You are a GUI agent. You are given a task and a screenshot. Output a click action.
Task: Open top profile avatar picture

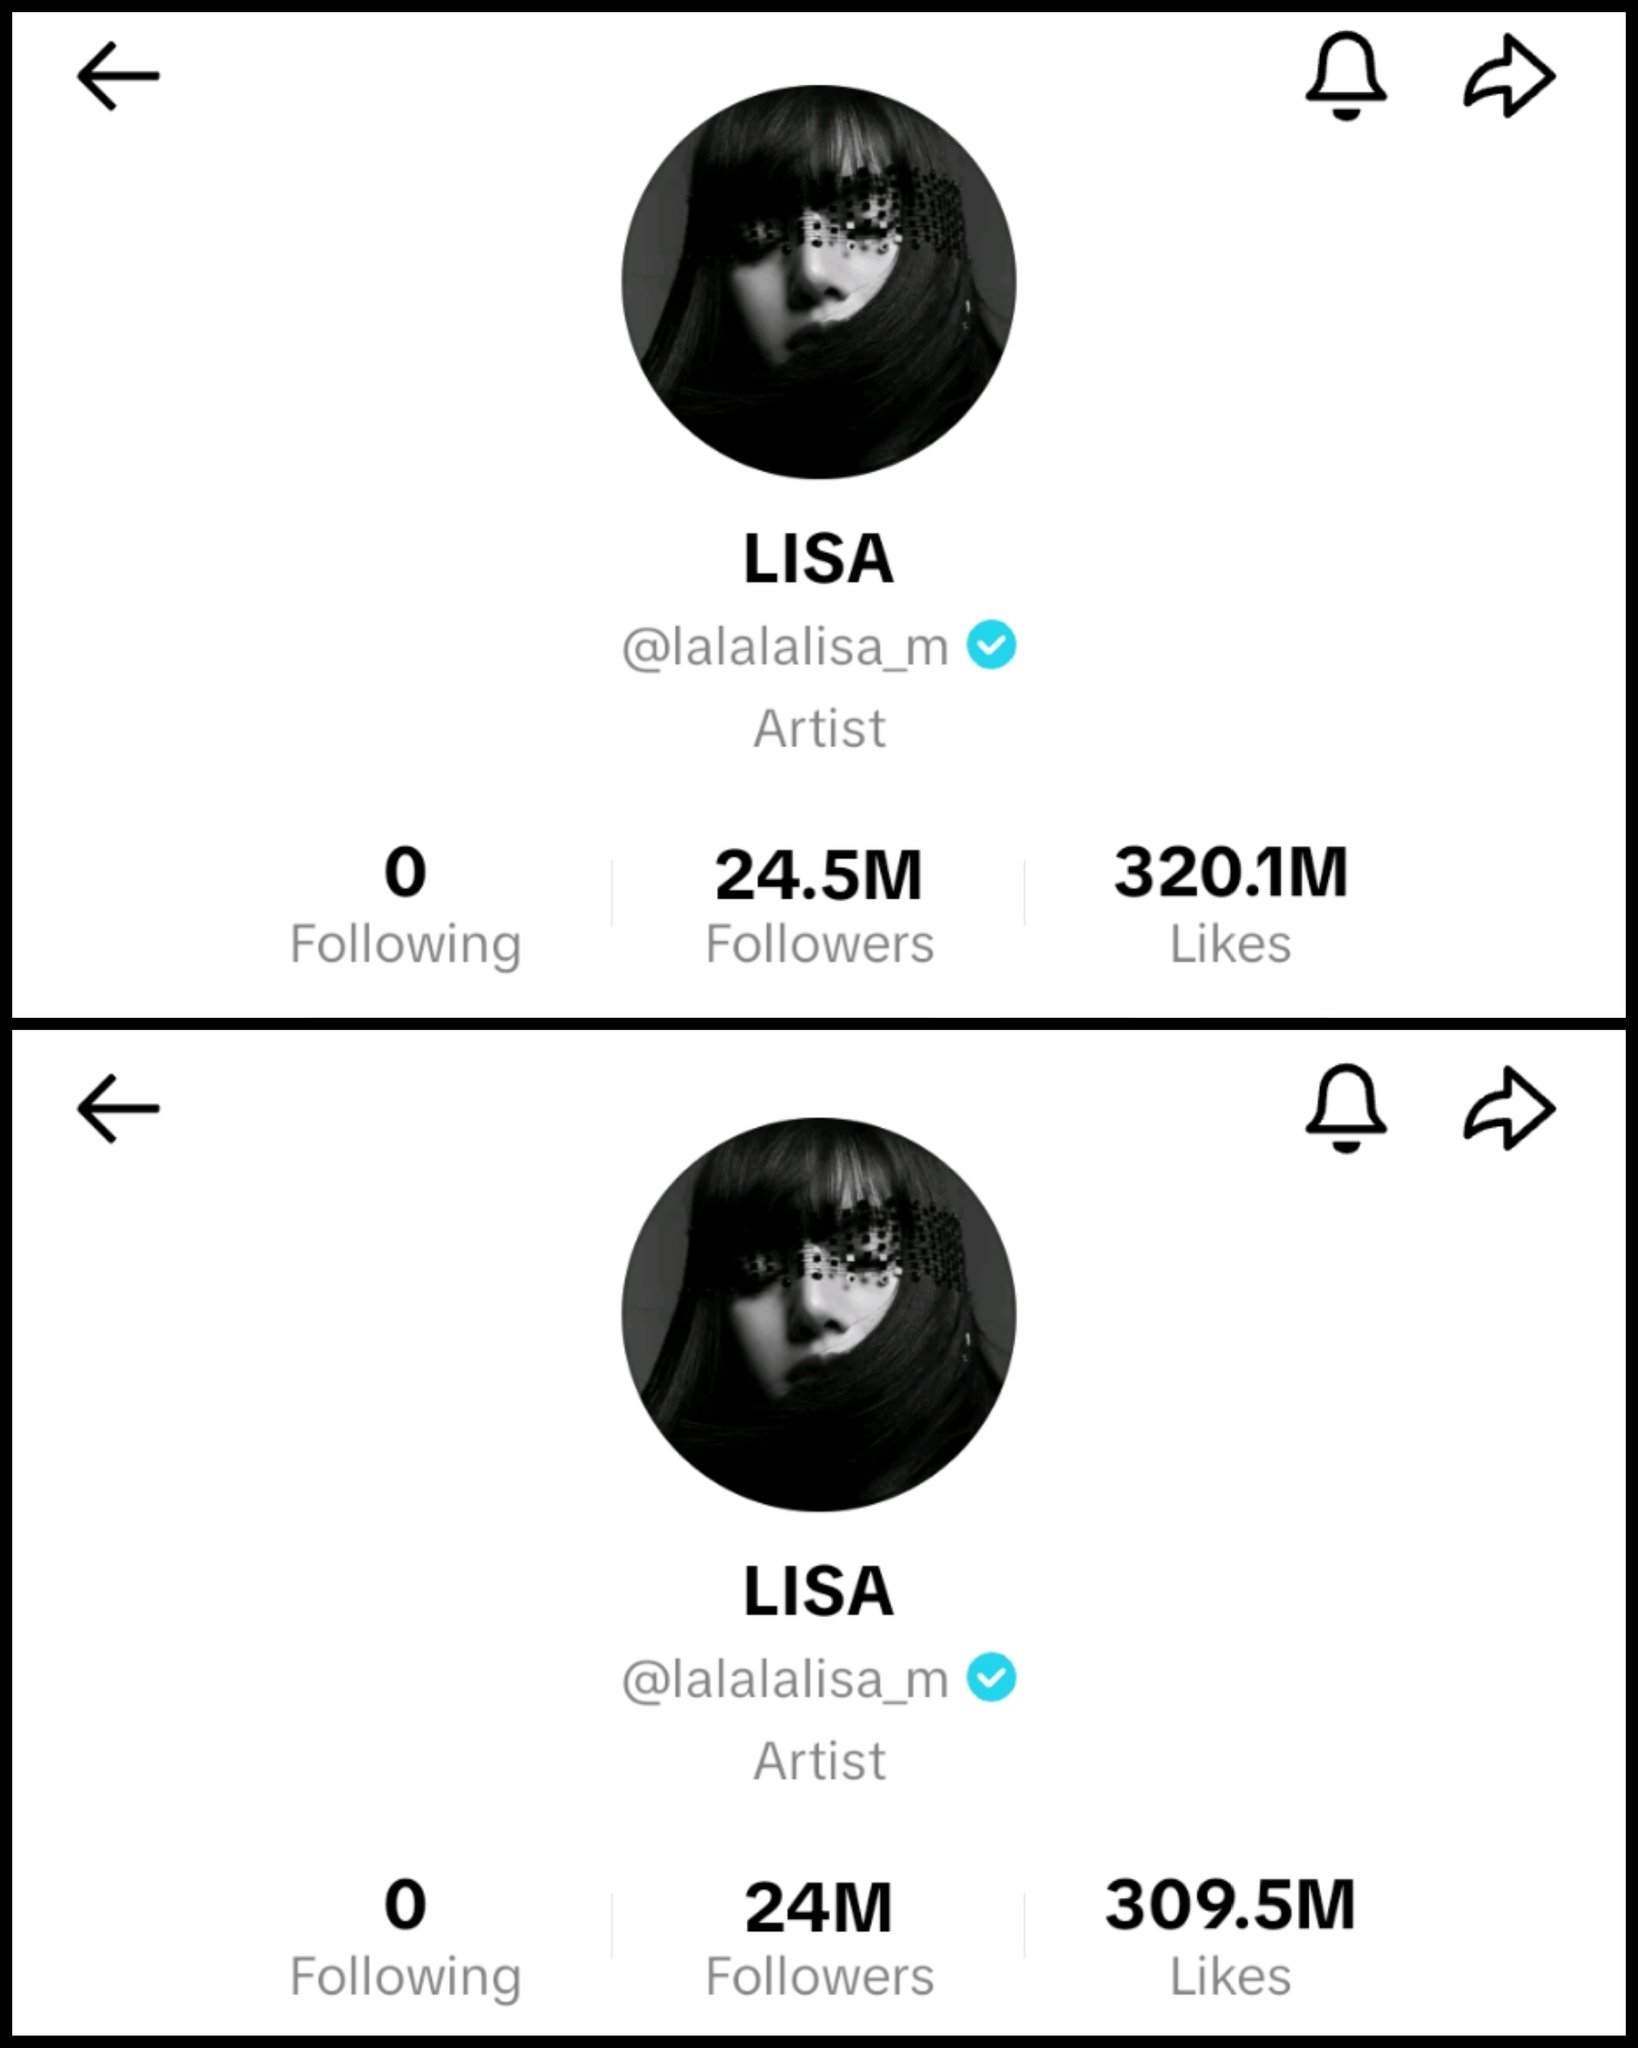pos(819,282)
